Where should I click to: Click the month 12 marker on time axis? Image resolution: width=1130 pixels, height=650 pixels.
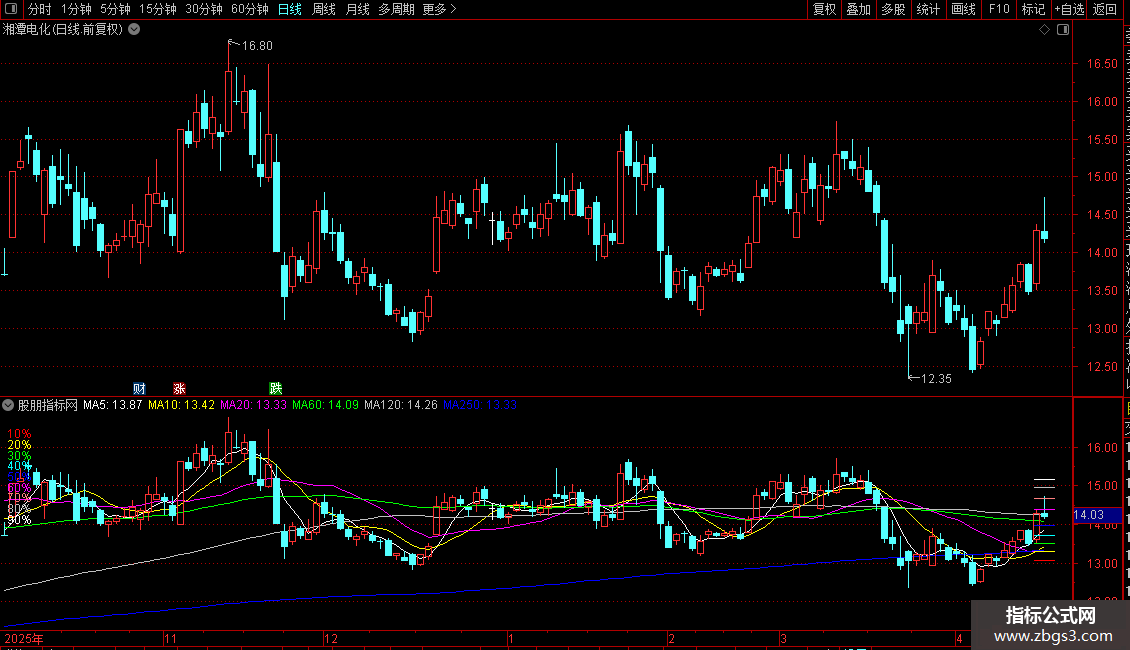pos(331,638)
